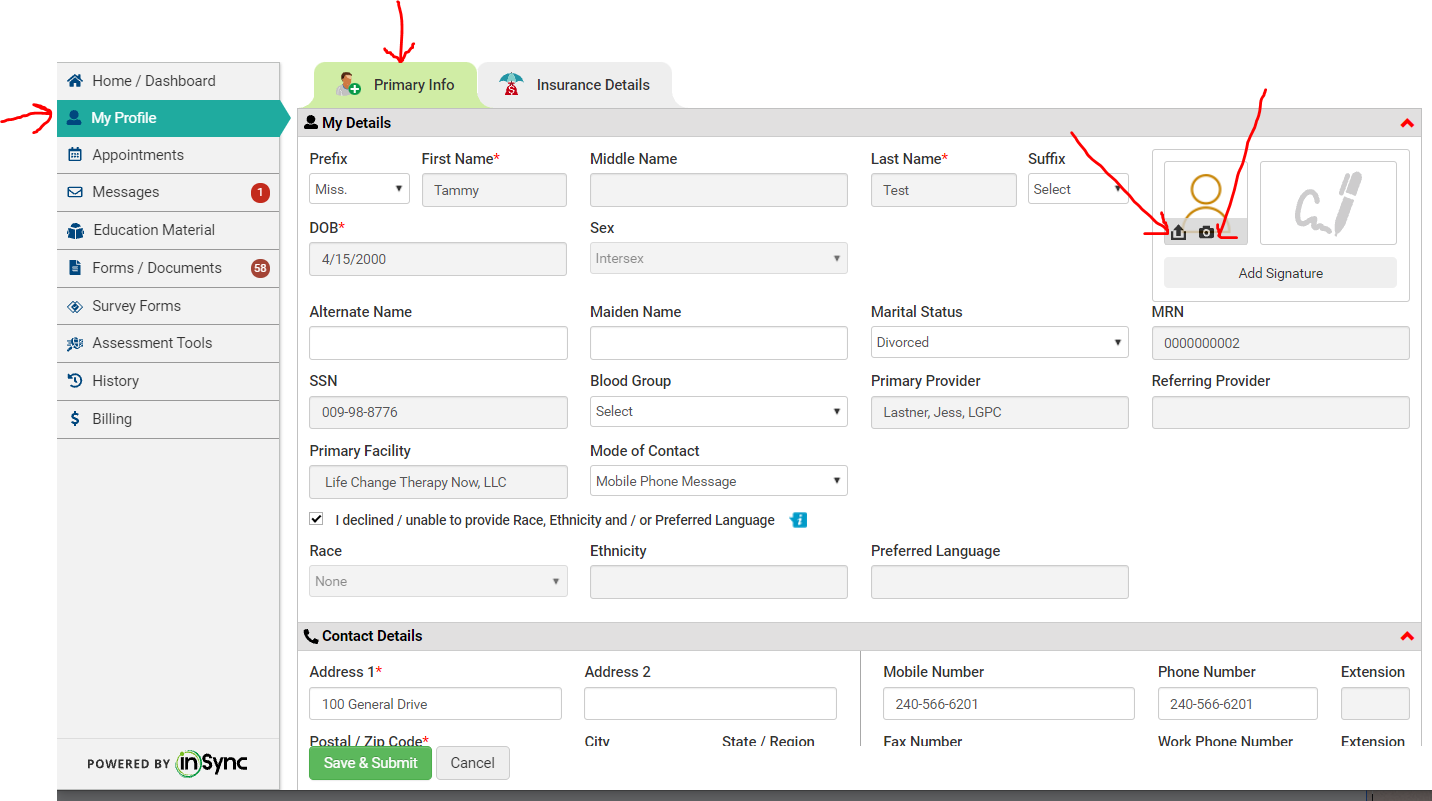
Task: Open the Mode of Contact dropdown
Action: (x=719, y=481)
